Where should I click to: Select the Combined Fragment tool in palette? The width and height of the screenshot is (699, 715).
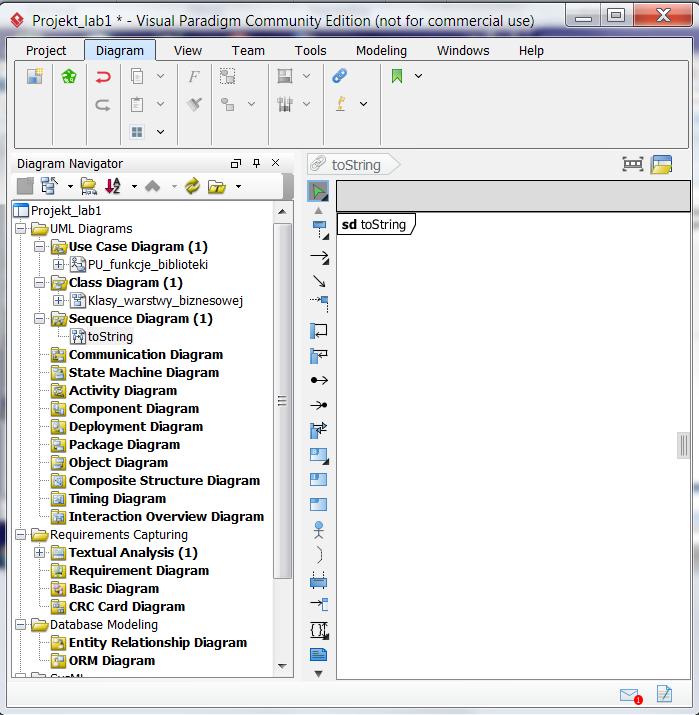319,455
